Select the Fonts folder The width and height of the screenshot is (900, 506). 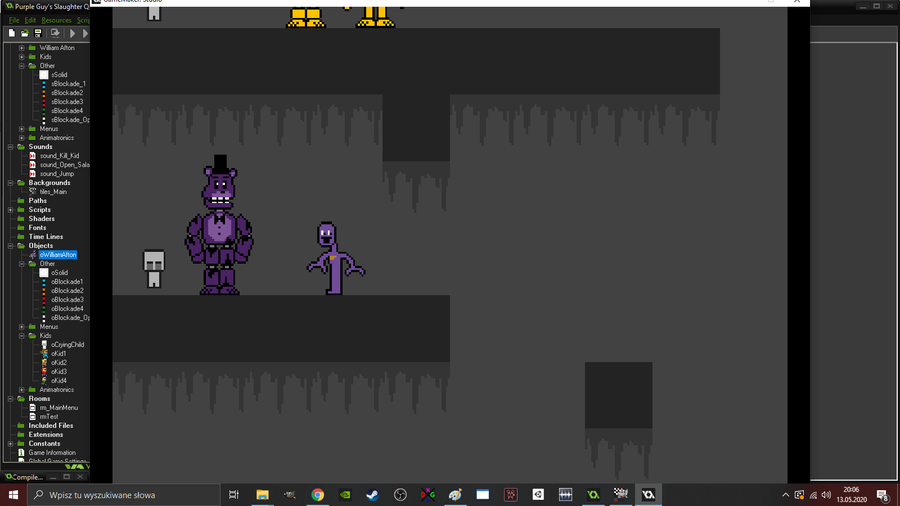coord(37,228)
